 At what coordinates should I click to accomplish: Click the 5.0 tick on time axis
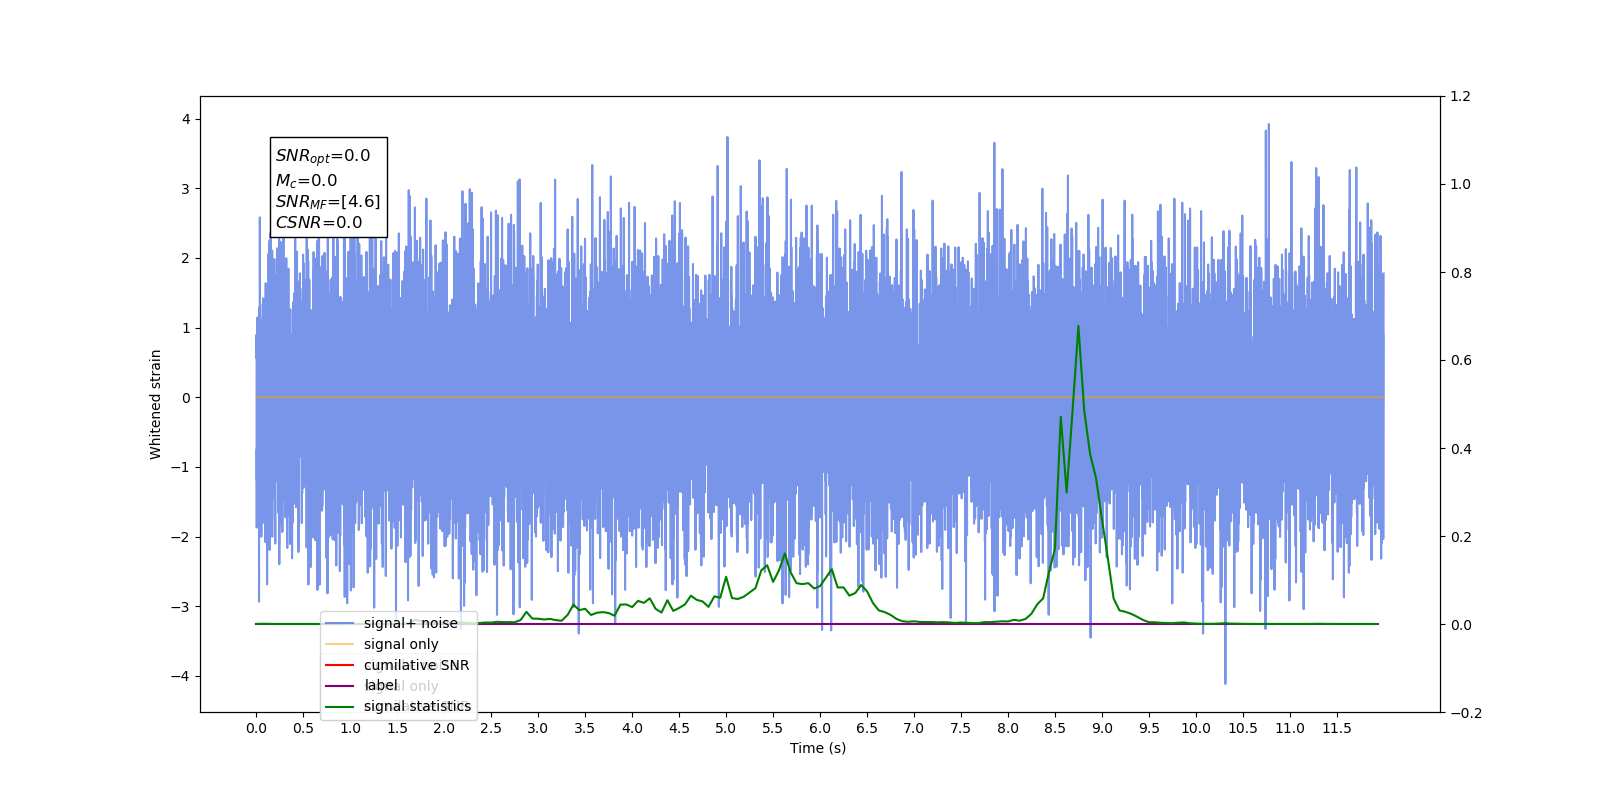[726, 728]
